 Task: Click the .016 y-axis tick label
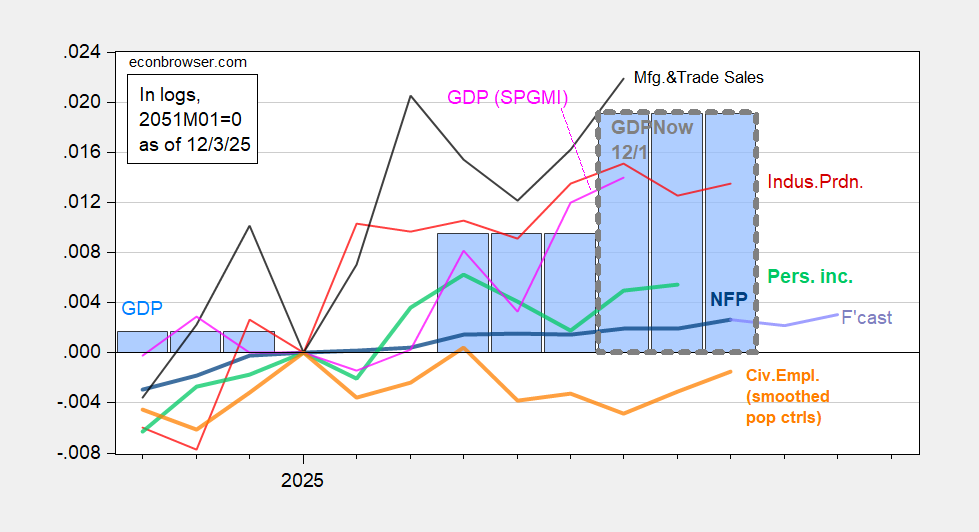(x=83, y=153)
